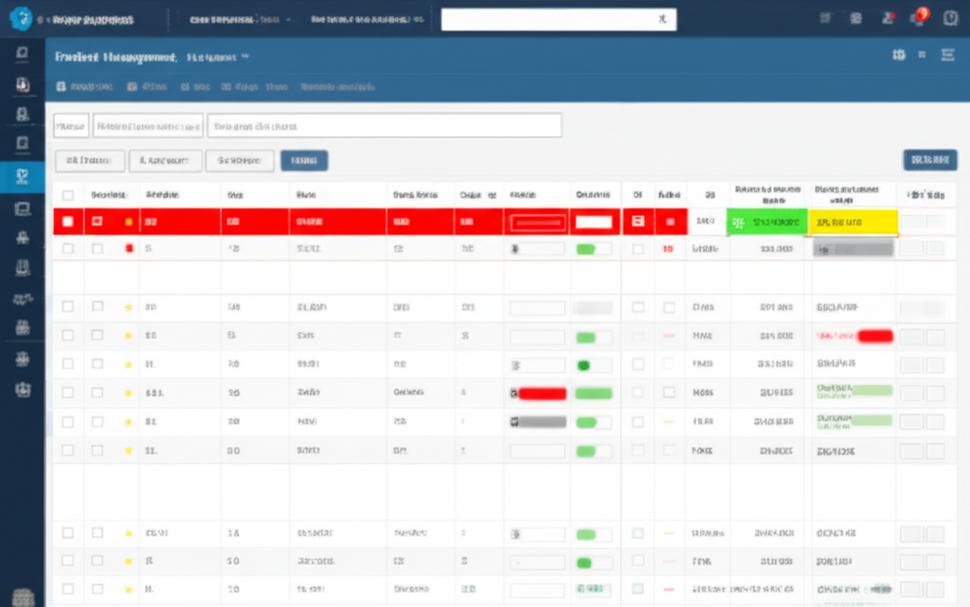The image size is (970, 607).
Task: Toggle the first checkbox in red highlighted row
Action: (68, 222)
